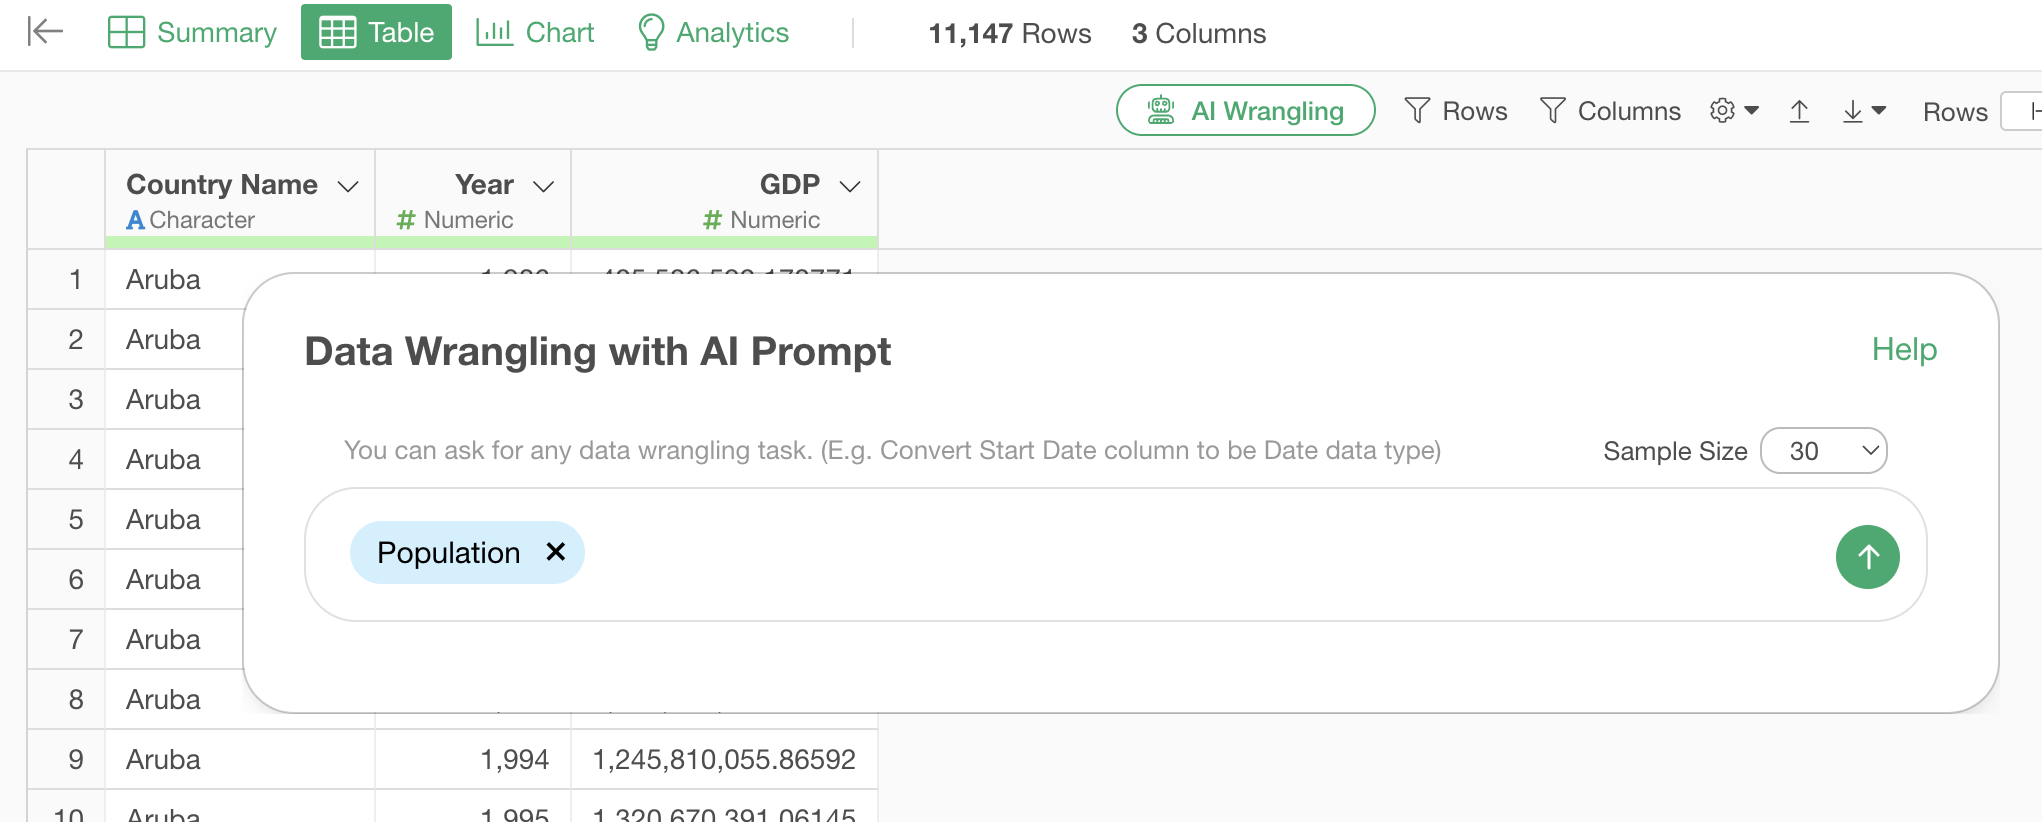This screenshot has height=822, width=2042.
Task: Select the Table view tab
Action: coord(376,33)
